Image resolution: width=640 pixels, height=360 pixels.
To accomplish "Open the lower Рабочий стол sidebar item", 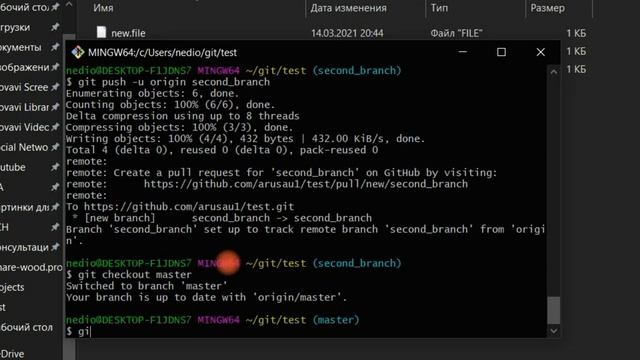I will [27, 327].
